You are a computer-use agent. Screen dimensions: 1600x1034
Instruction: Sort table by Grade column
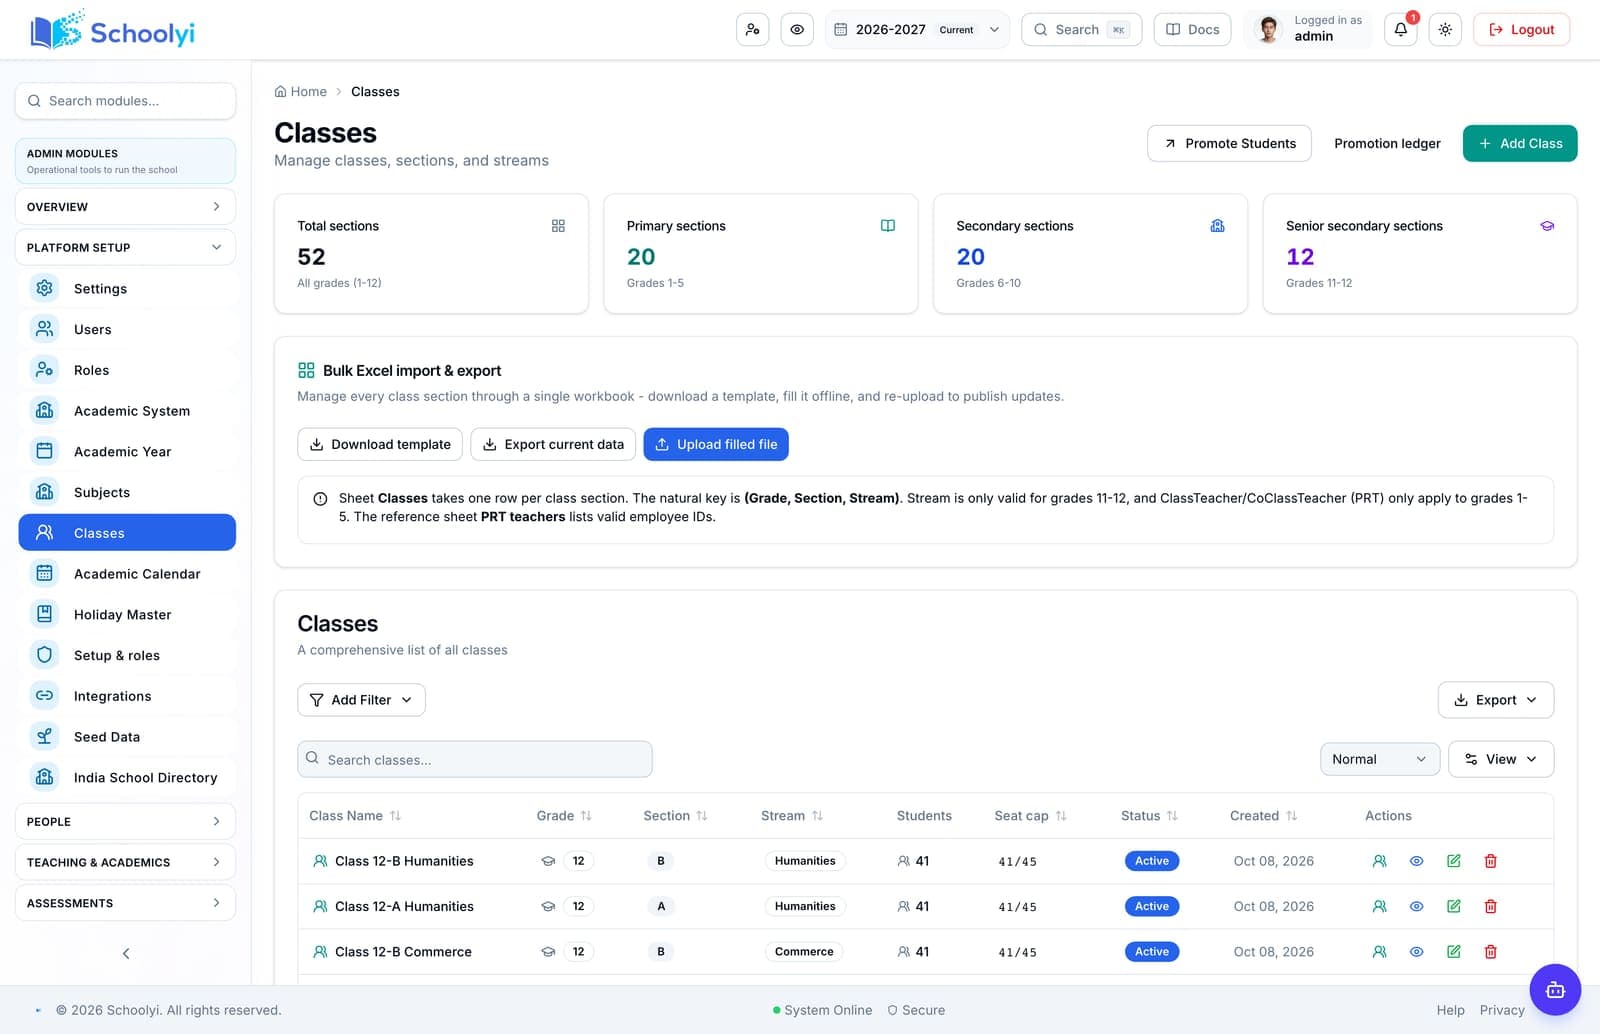[586, 816]
